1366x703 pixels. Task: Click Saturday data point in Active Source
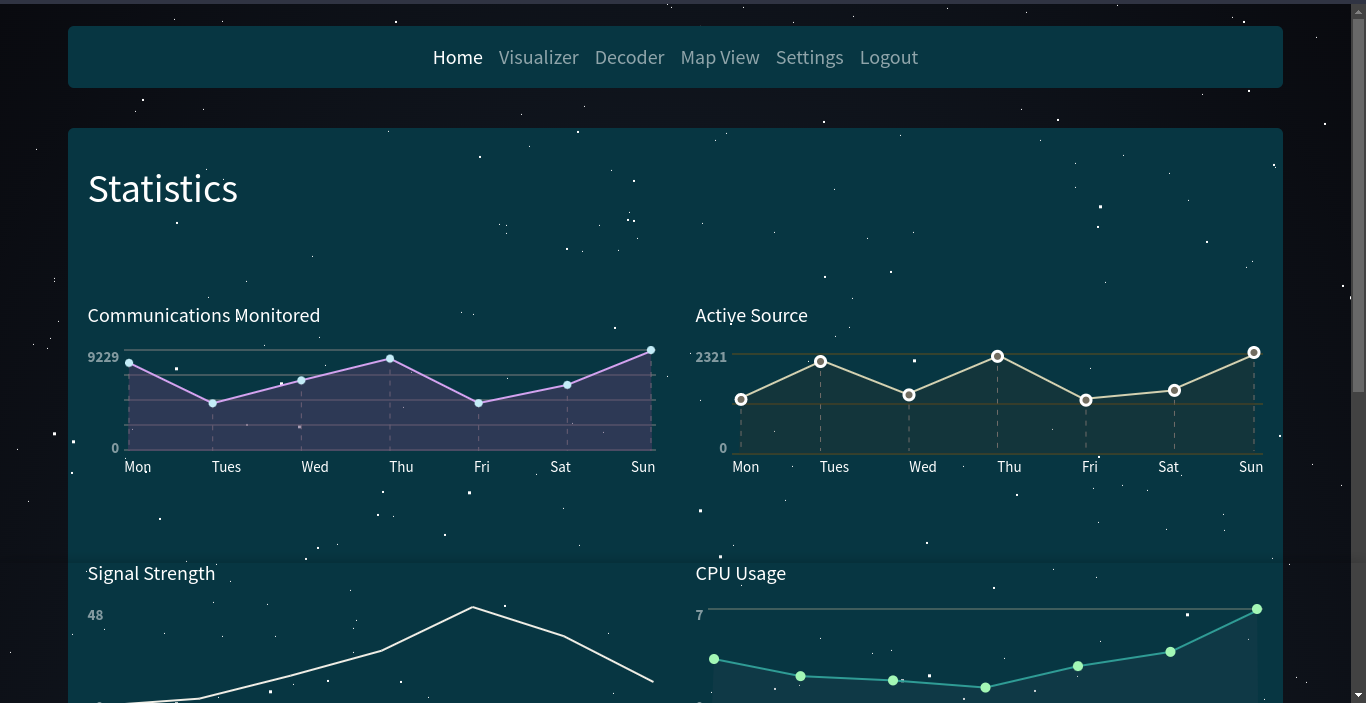(x=1174, y=390)
